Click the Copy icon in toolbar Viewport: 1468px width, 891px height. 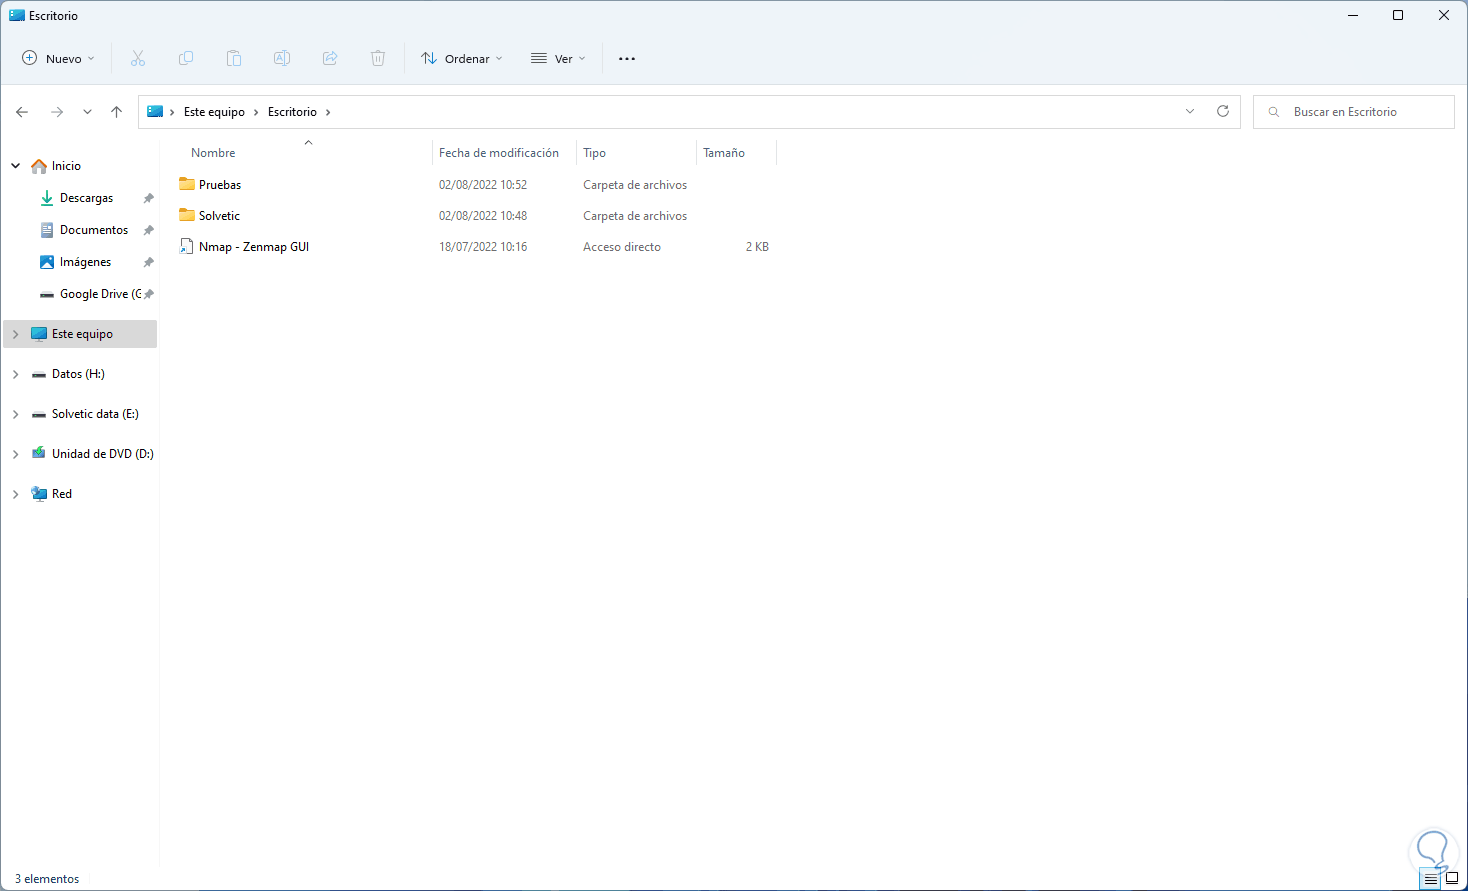coord(186,58)
